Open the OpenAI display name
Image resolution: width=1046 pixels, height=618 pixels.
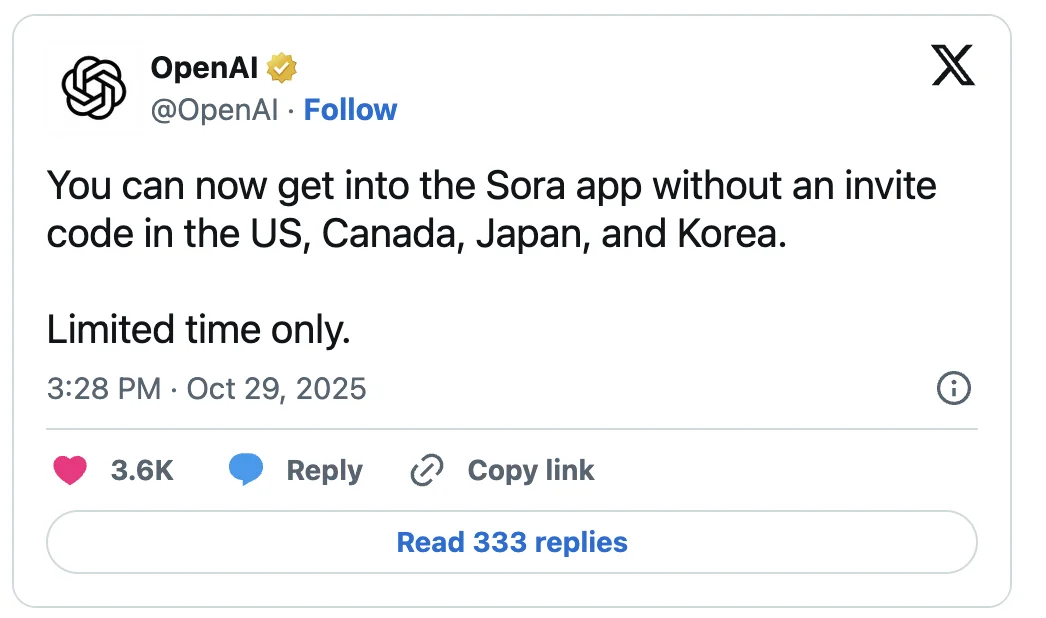(204, 68)
